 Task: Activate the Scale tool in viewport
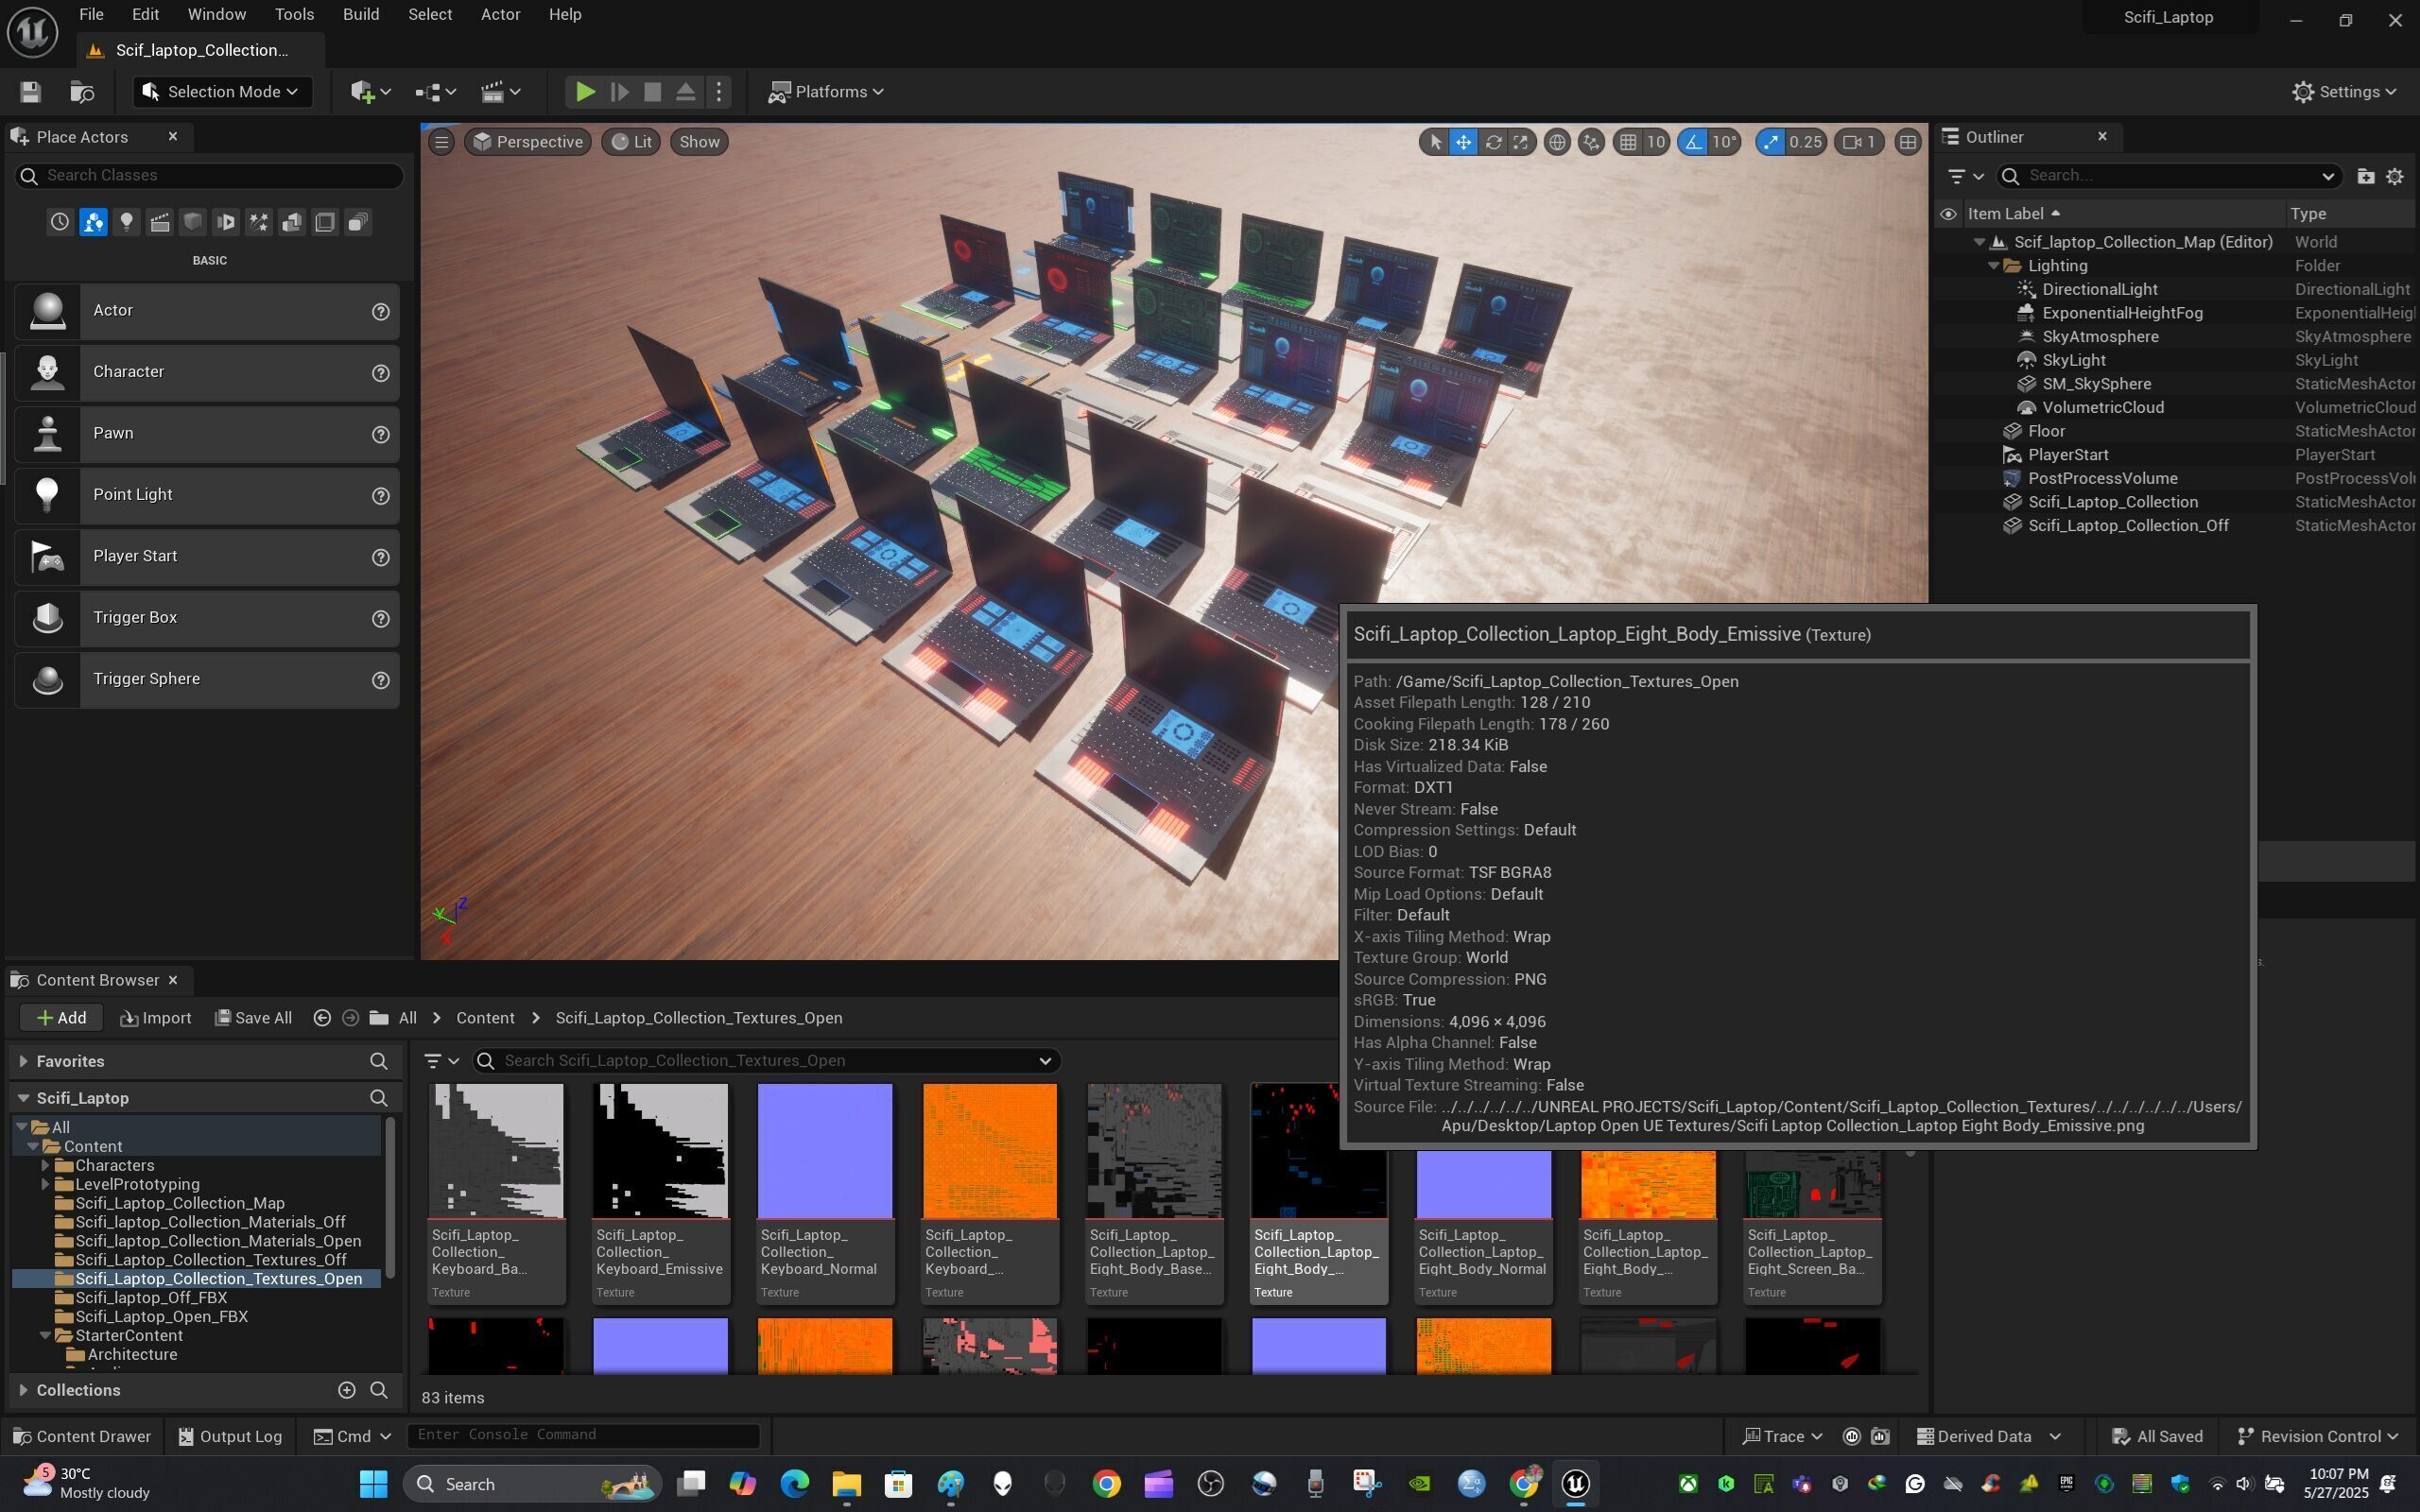point(1520,142)
